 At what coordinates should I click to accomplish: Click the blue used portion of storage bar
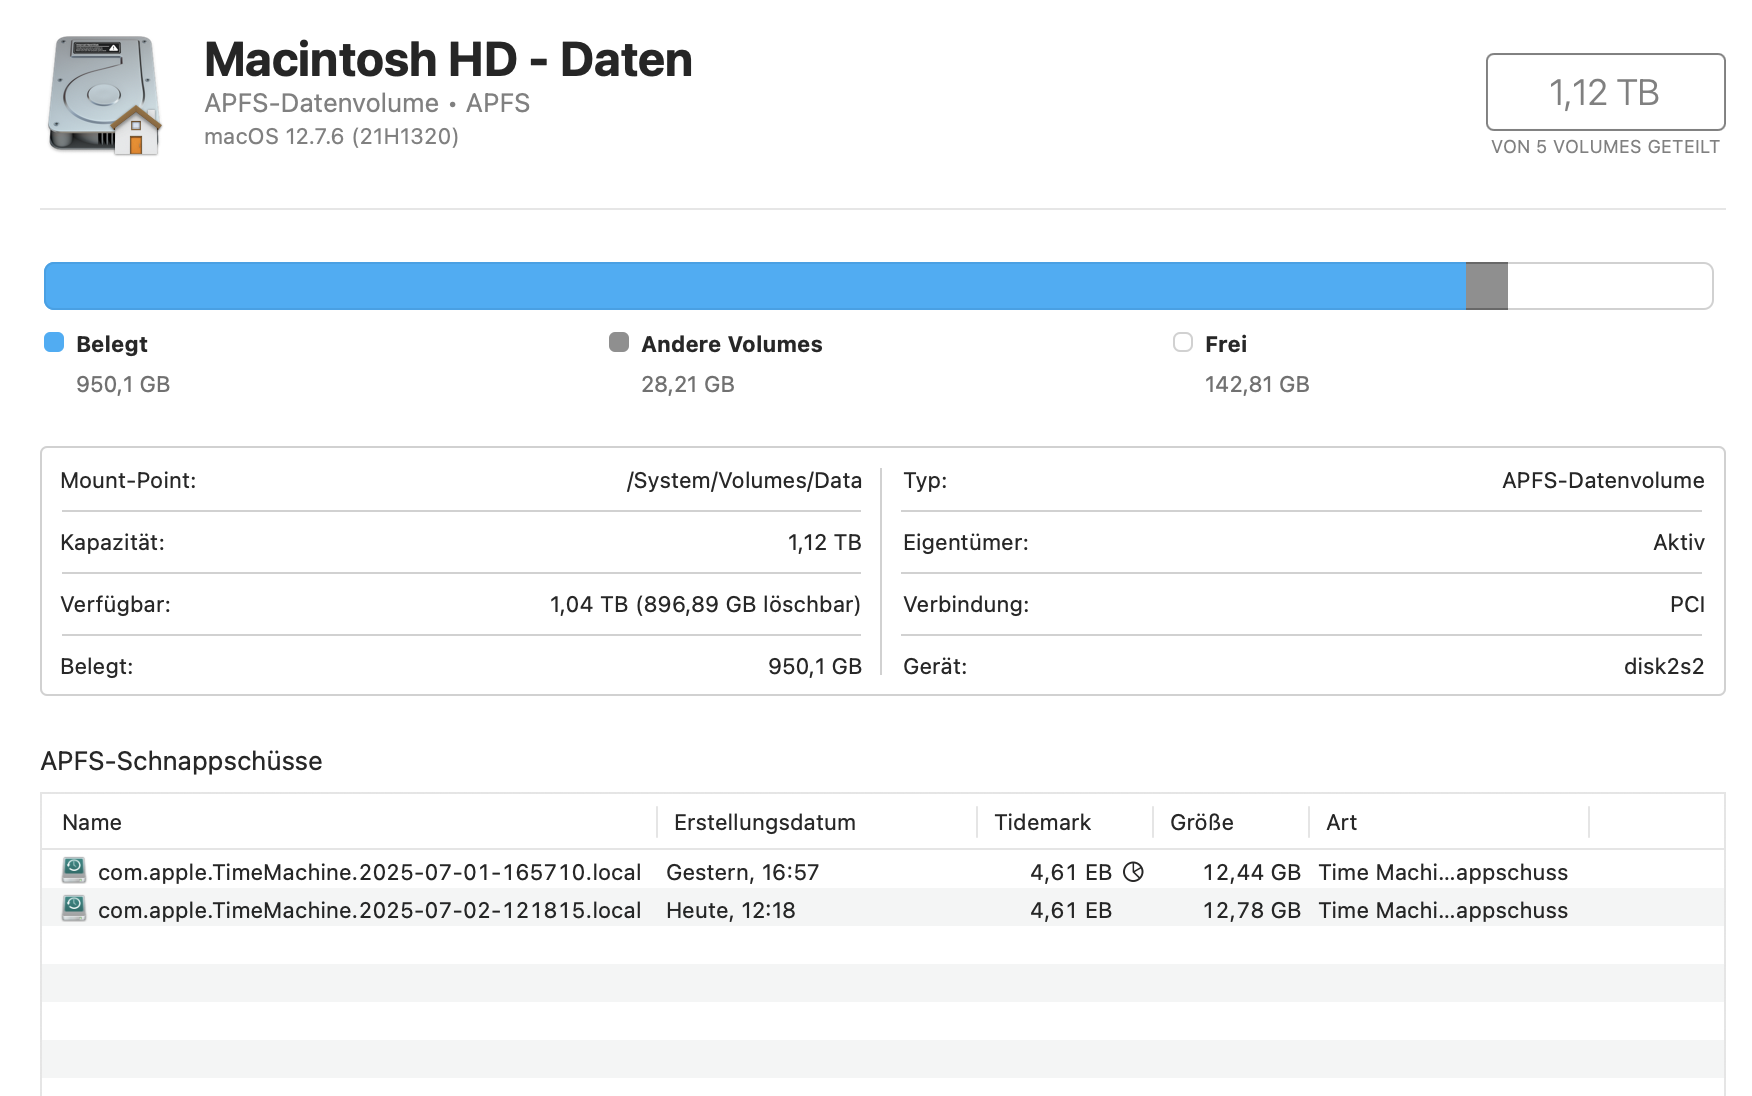point(755,286)
